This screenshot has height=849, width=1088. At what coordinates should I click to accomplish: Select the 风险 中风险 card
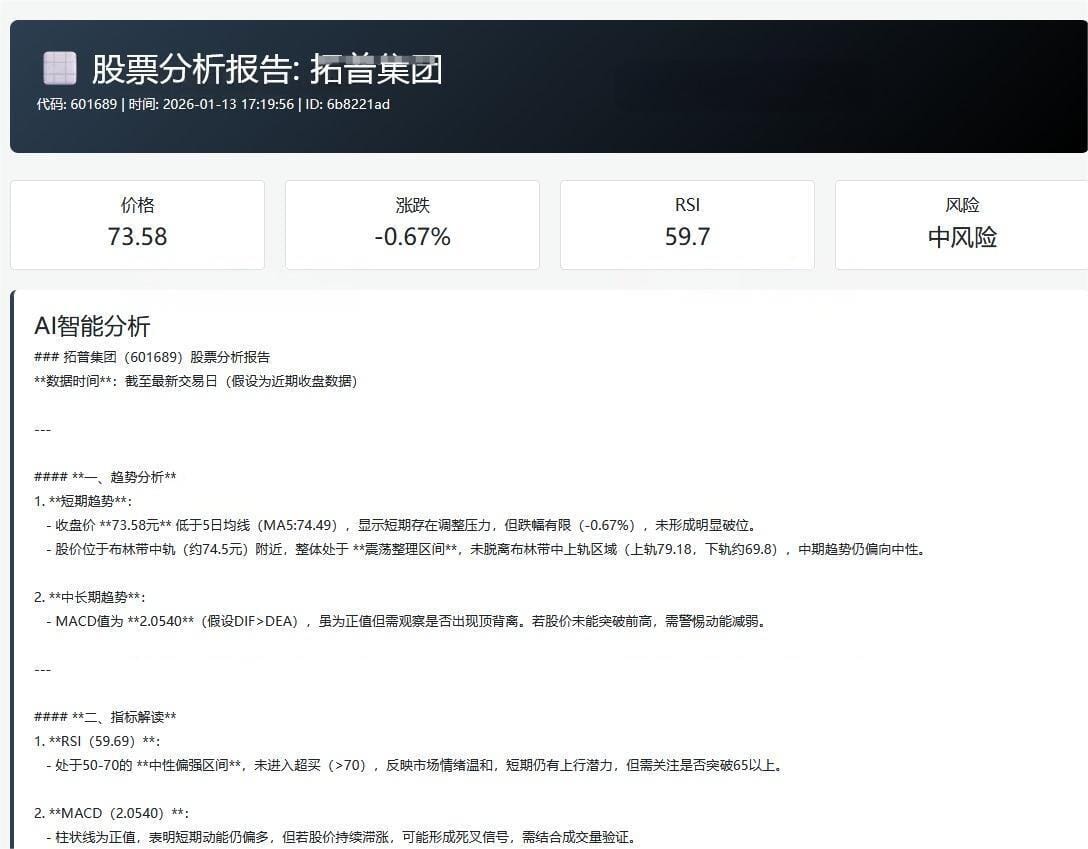pos(961,225)
